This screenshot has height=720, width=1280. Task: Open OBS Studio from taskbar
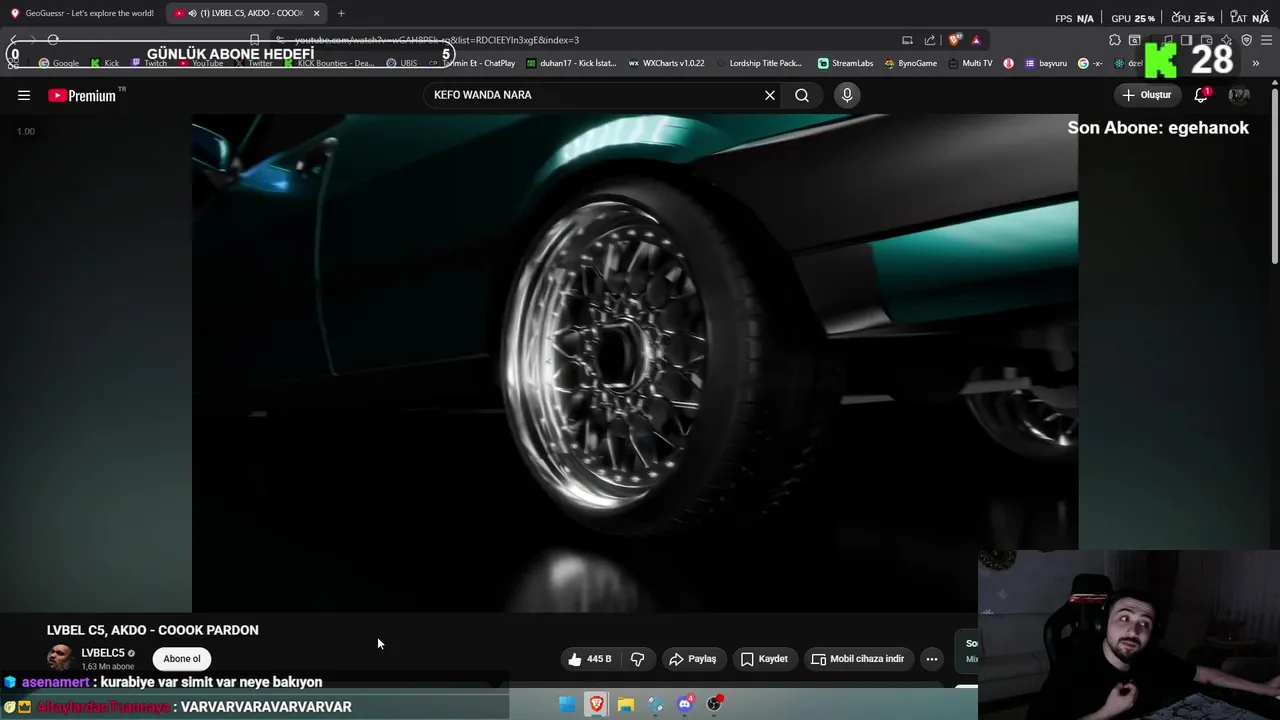pyautogui.click(x=714, y=704)
